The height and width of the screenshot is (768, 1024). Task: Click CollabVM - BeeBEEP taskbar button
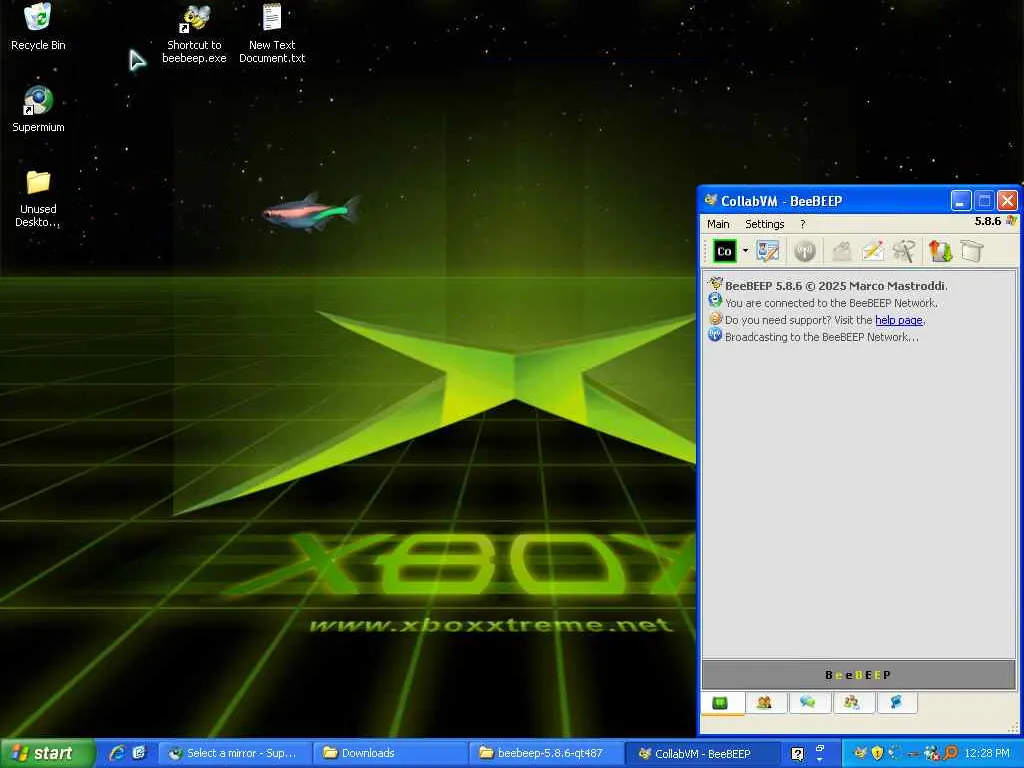pyautogui.click(x=701, y=753)
